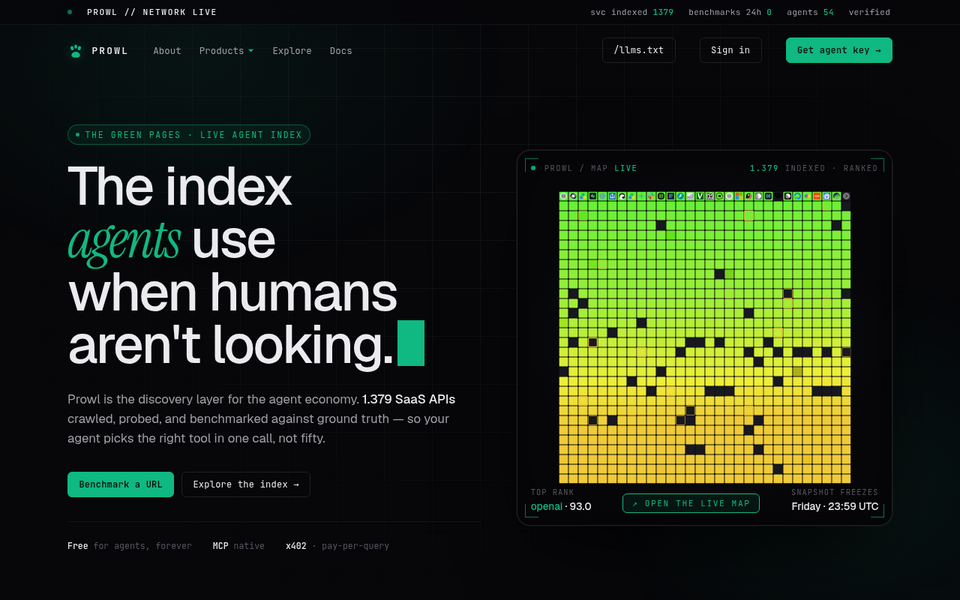The width and height of the screenshot is (960, 600).
Task: Click top rank 'openai · 93.0' value
Action: click(561, 506)
